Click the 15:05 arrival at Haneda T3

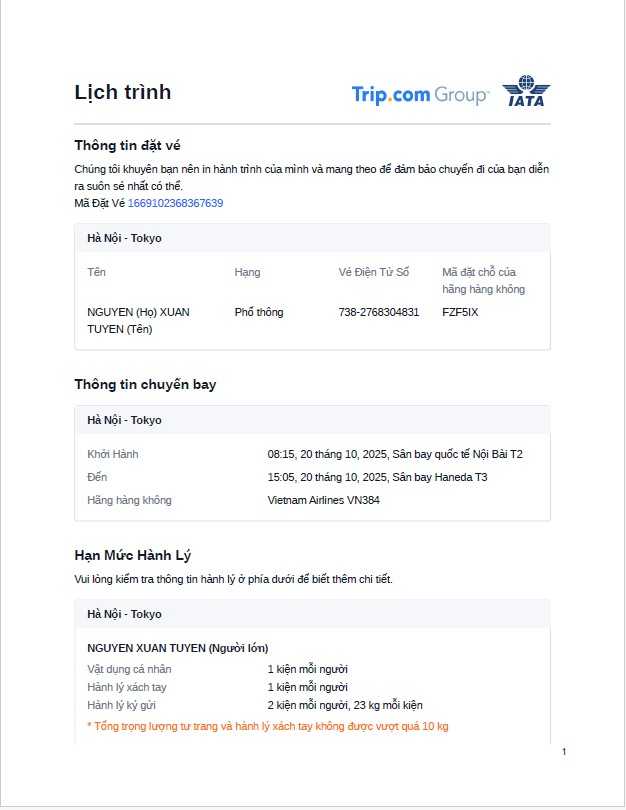(x=377, y=477)
